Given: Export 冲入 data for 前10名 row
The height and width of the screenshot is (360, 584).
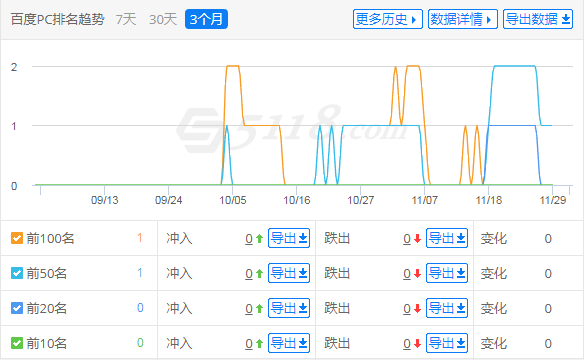Looking at the screenshot, I should point(289,343).
